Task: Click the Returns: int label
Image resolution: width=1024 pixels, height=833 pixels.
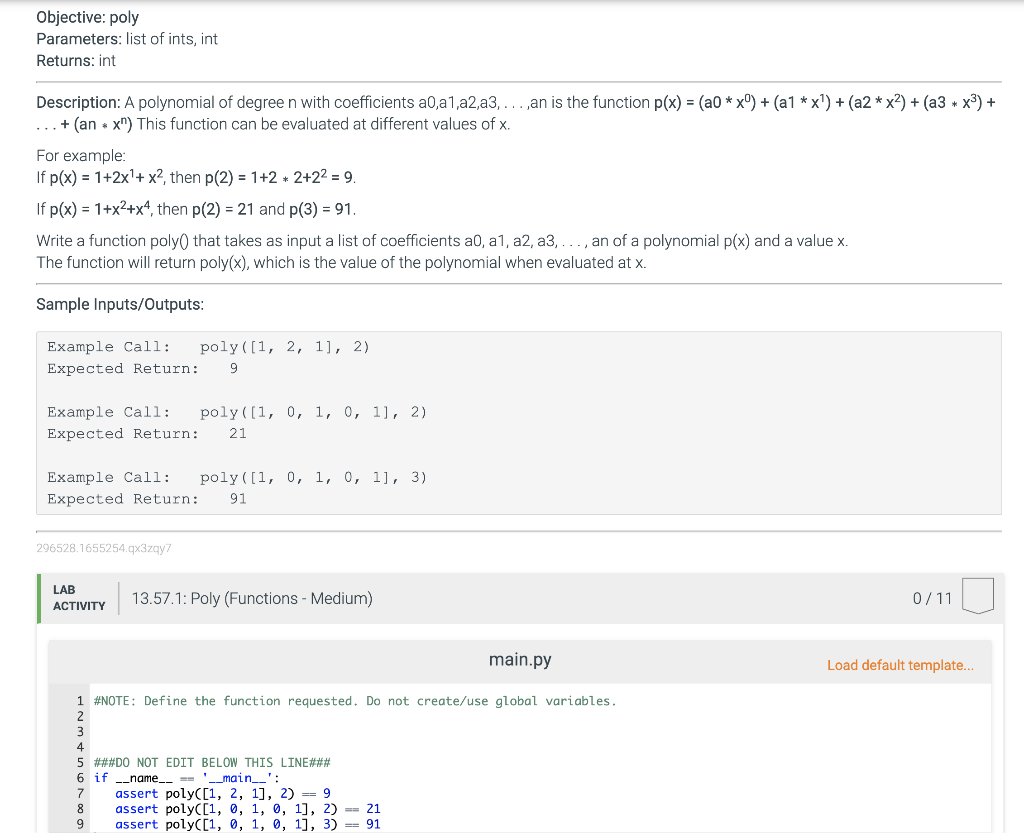Action: coord(75,60)
